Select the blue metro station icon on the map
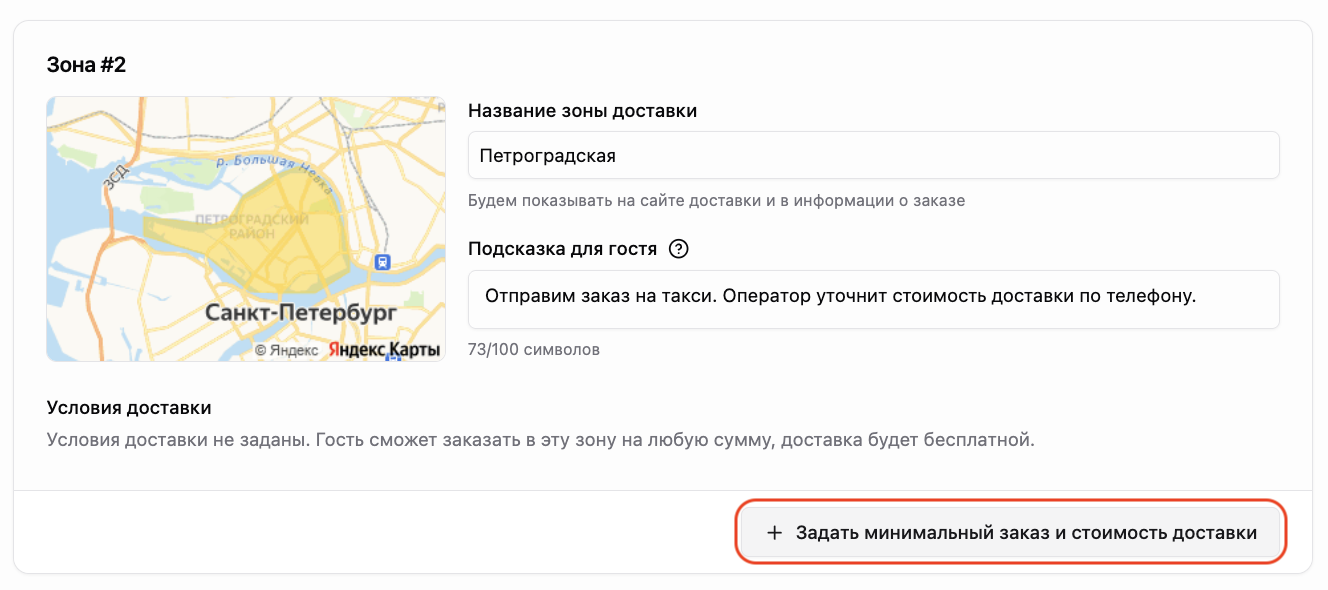The image size is (1328, 590). point(381,261)
